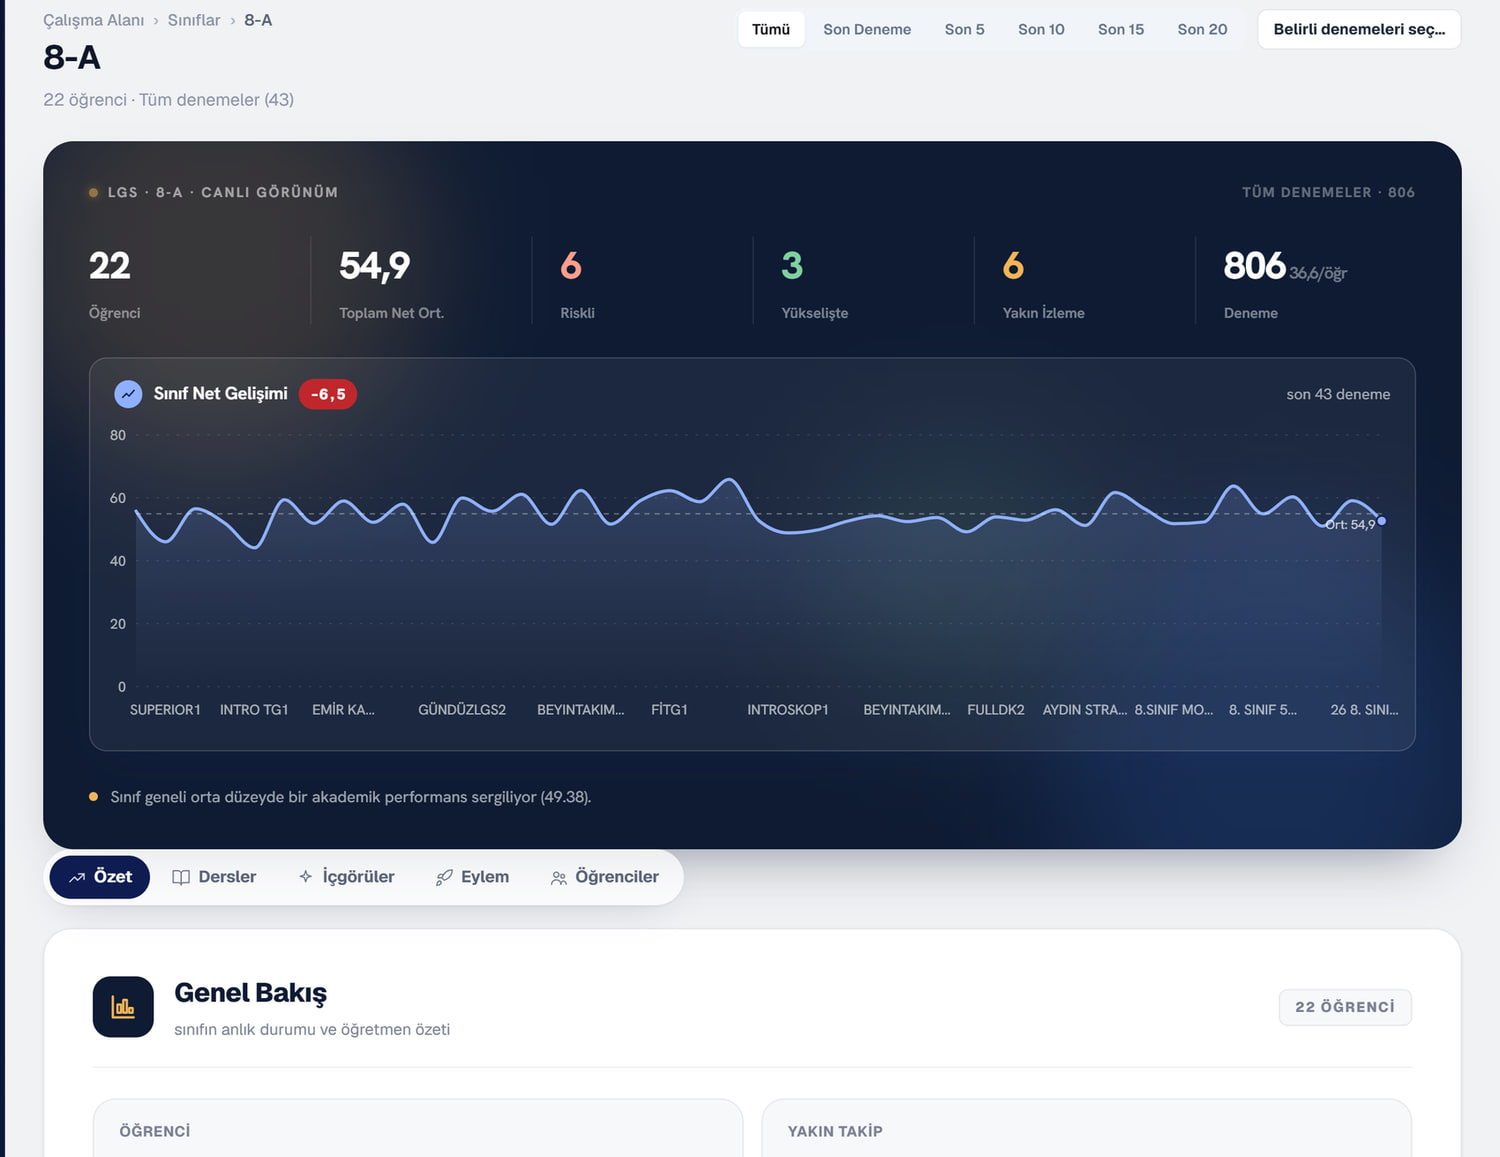The height and width of the screenshot is (1157, 1500).
Task: Click the -6,5 change badge
Action: pyautogui.click(x=328, y=394)
